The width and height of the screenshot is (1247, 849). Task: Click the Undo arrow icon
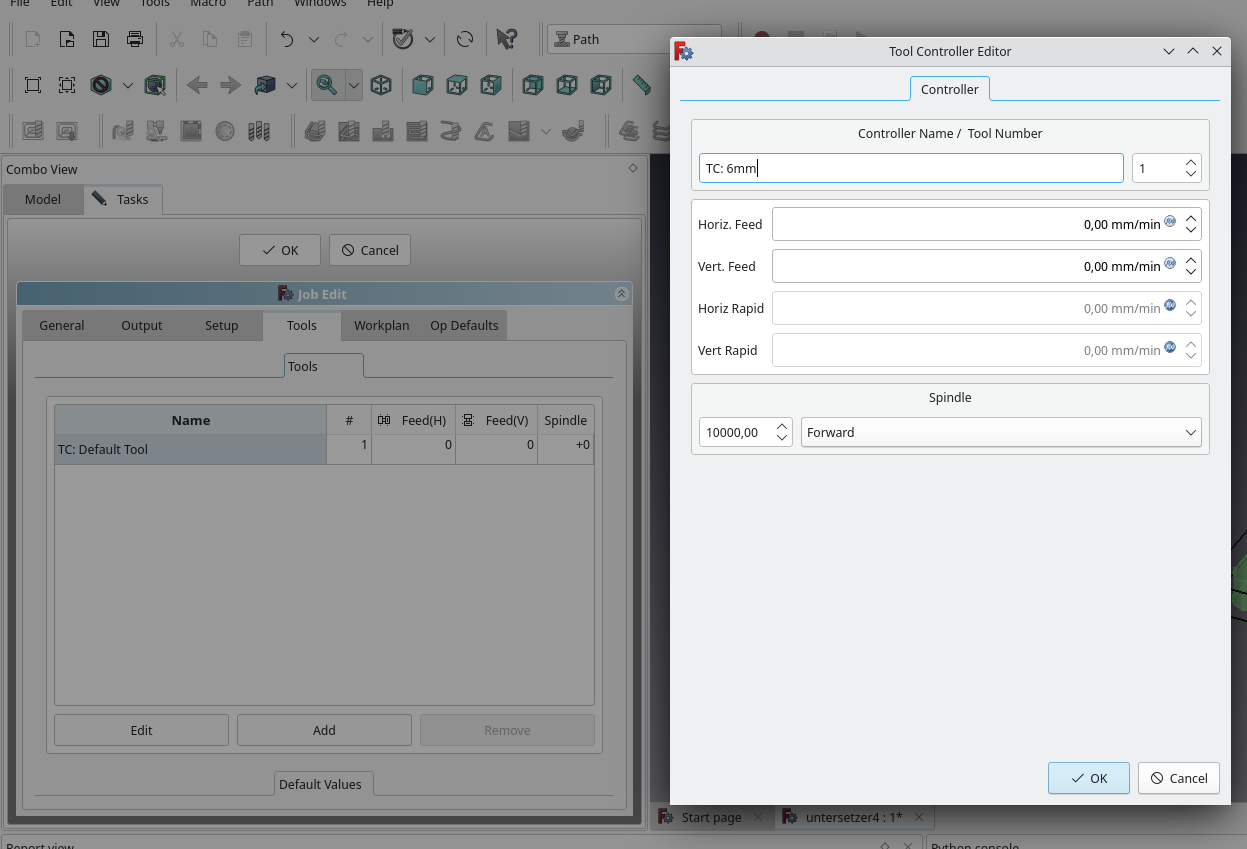pyautogui.click(x=287, y=39)
